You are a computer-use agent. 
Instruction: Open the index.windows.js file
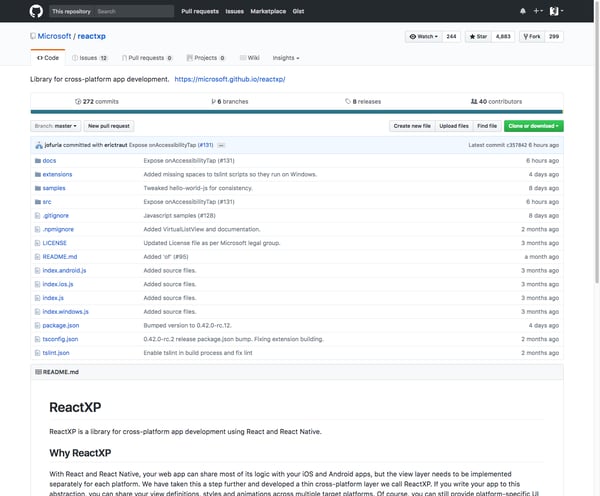tap(65, 312)
